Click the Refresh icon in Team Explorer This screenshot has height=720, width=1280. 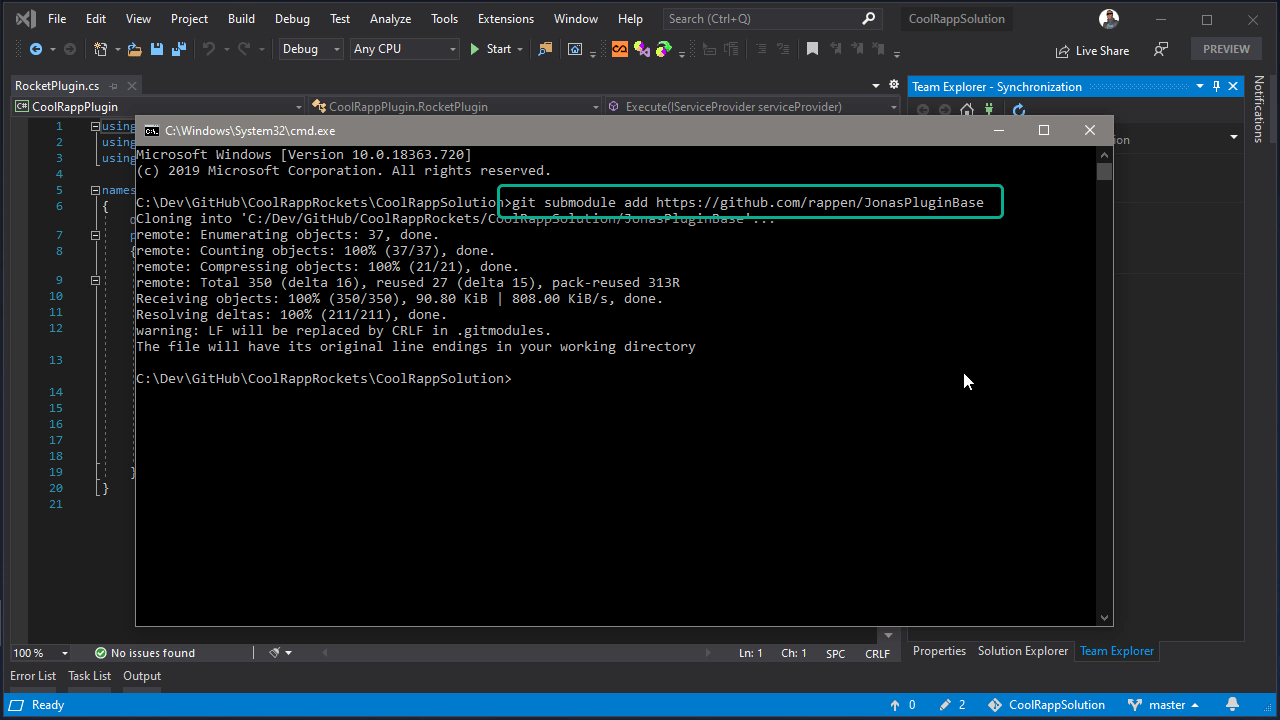pyautogui.click(x=1018, y=109)
